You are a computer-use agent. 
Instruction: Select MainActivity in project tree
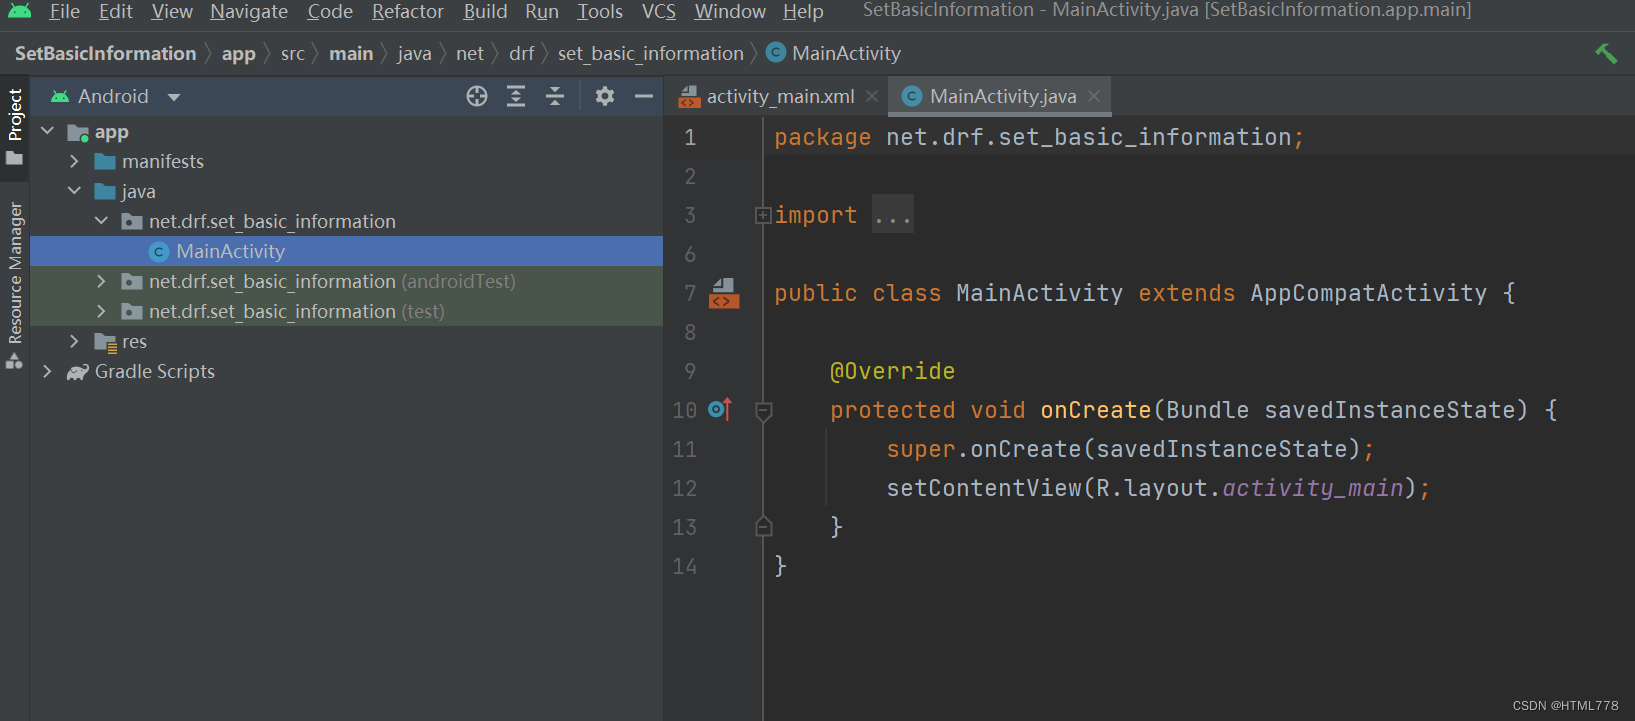point(346,251)
